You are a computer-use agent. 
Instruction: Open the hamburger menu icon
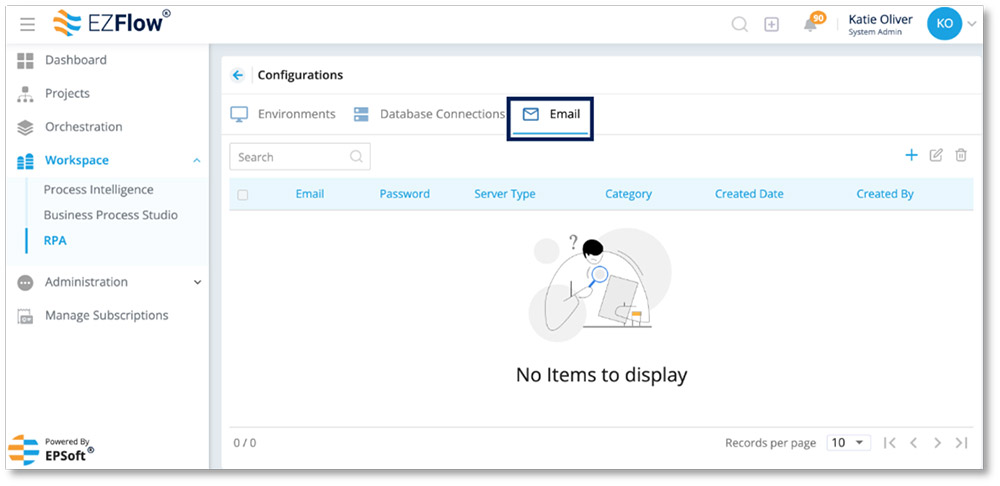pos(27,25)
